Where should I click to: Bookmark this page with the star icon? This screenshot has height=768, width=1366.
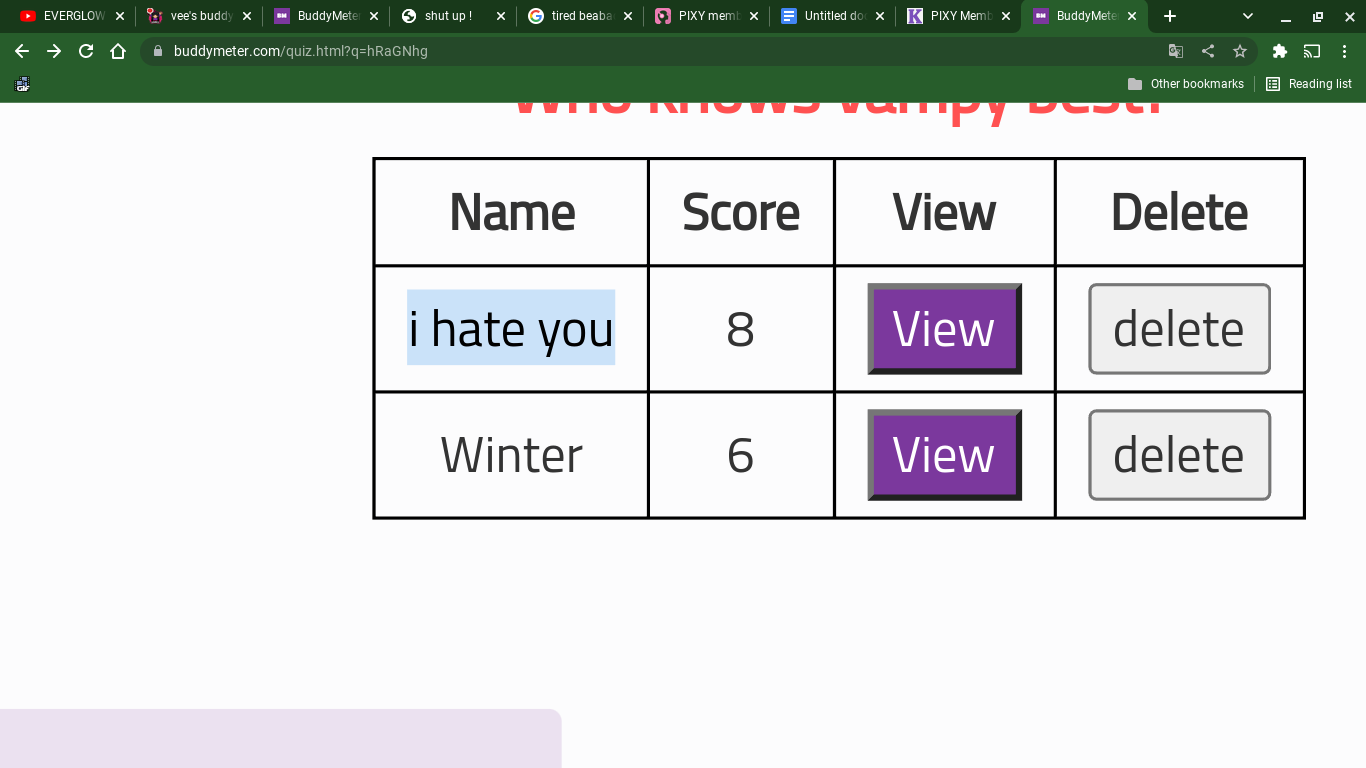point(1240,51)
